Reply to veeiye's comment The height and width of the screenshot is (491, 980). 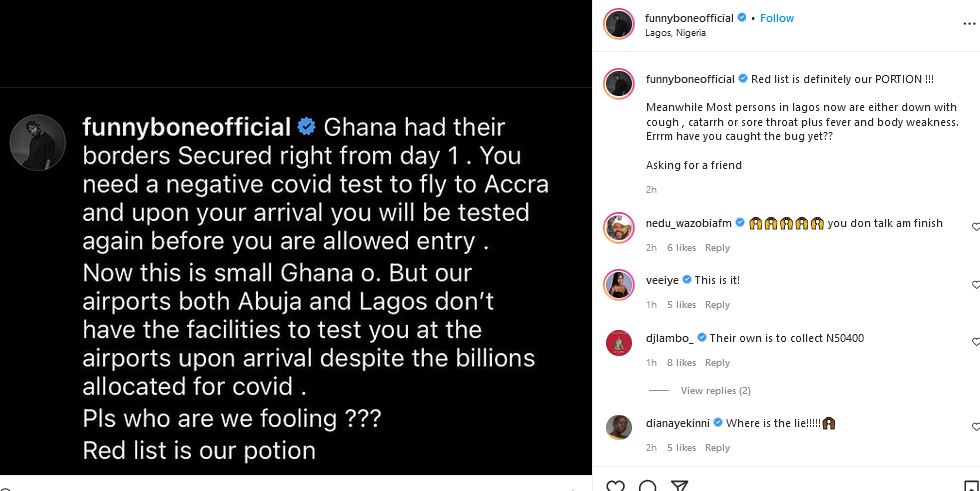tap(717, 305)
